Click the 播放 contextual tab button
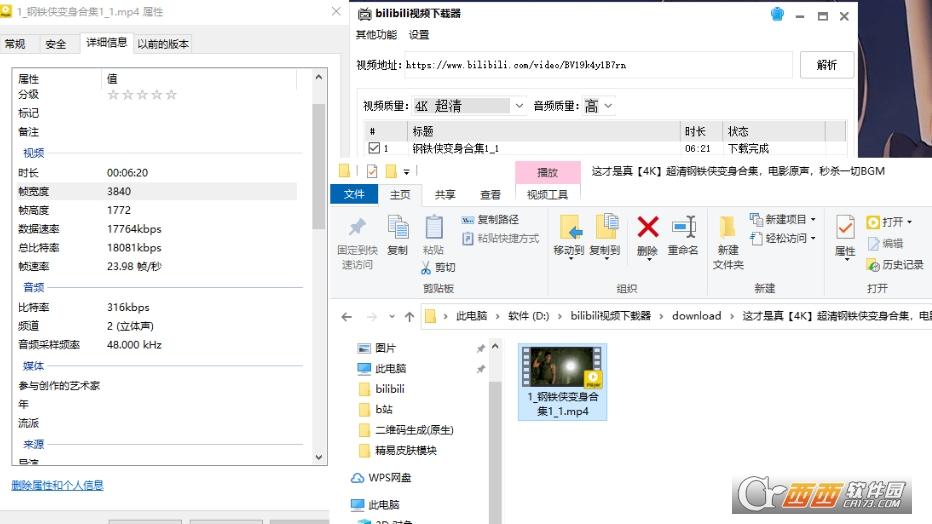Viewport: 932px width, 524px height. click(x=547, y=172)
